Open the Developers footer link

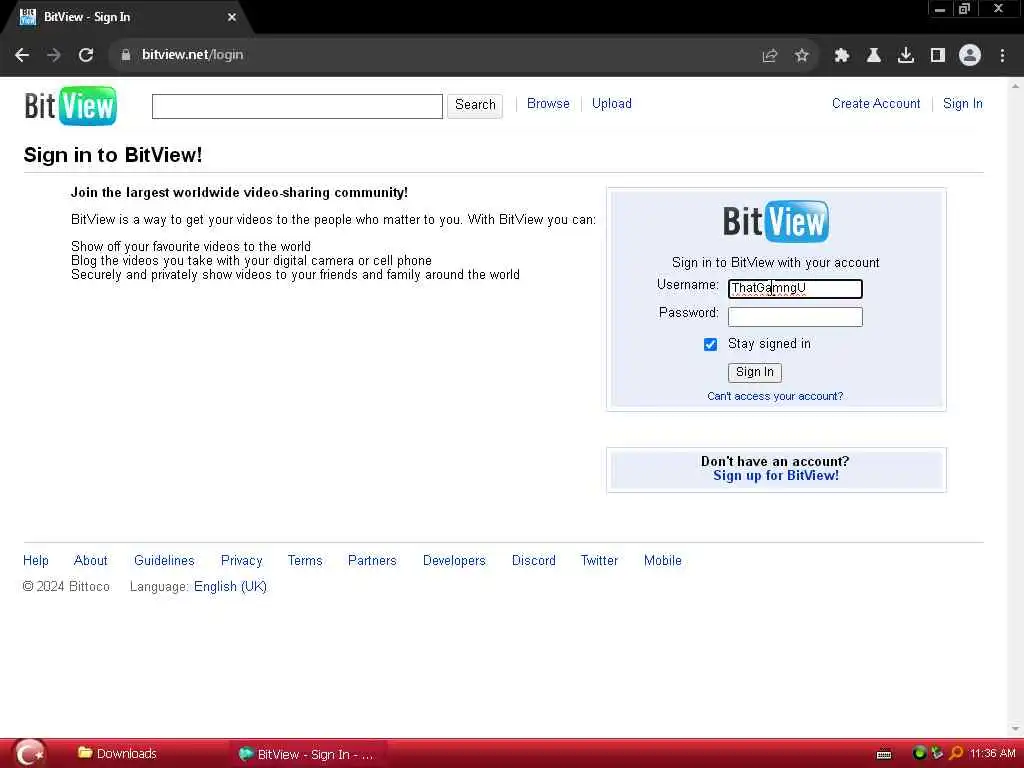click(454, 561)
